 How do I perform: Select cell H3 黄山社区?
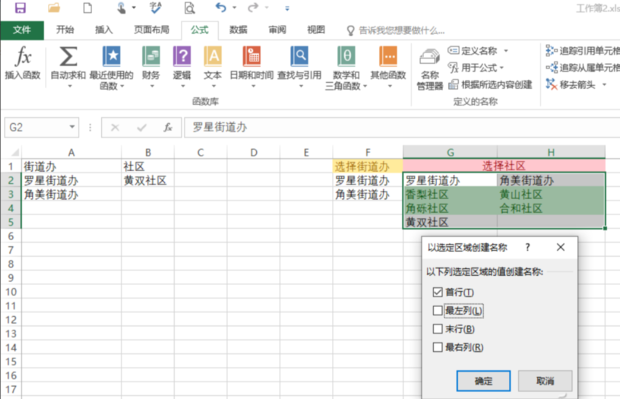click(x=551, y=195)
